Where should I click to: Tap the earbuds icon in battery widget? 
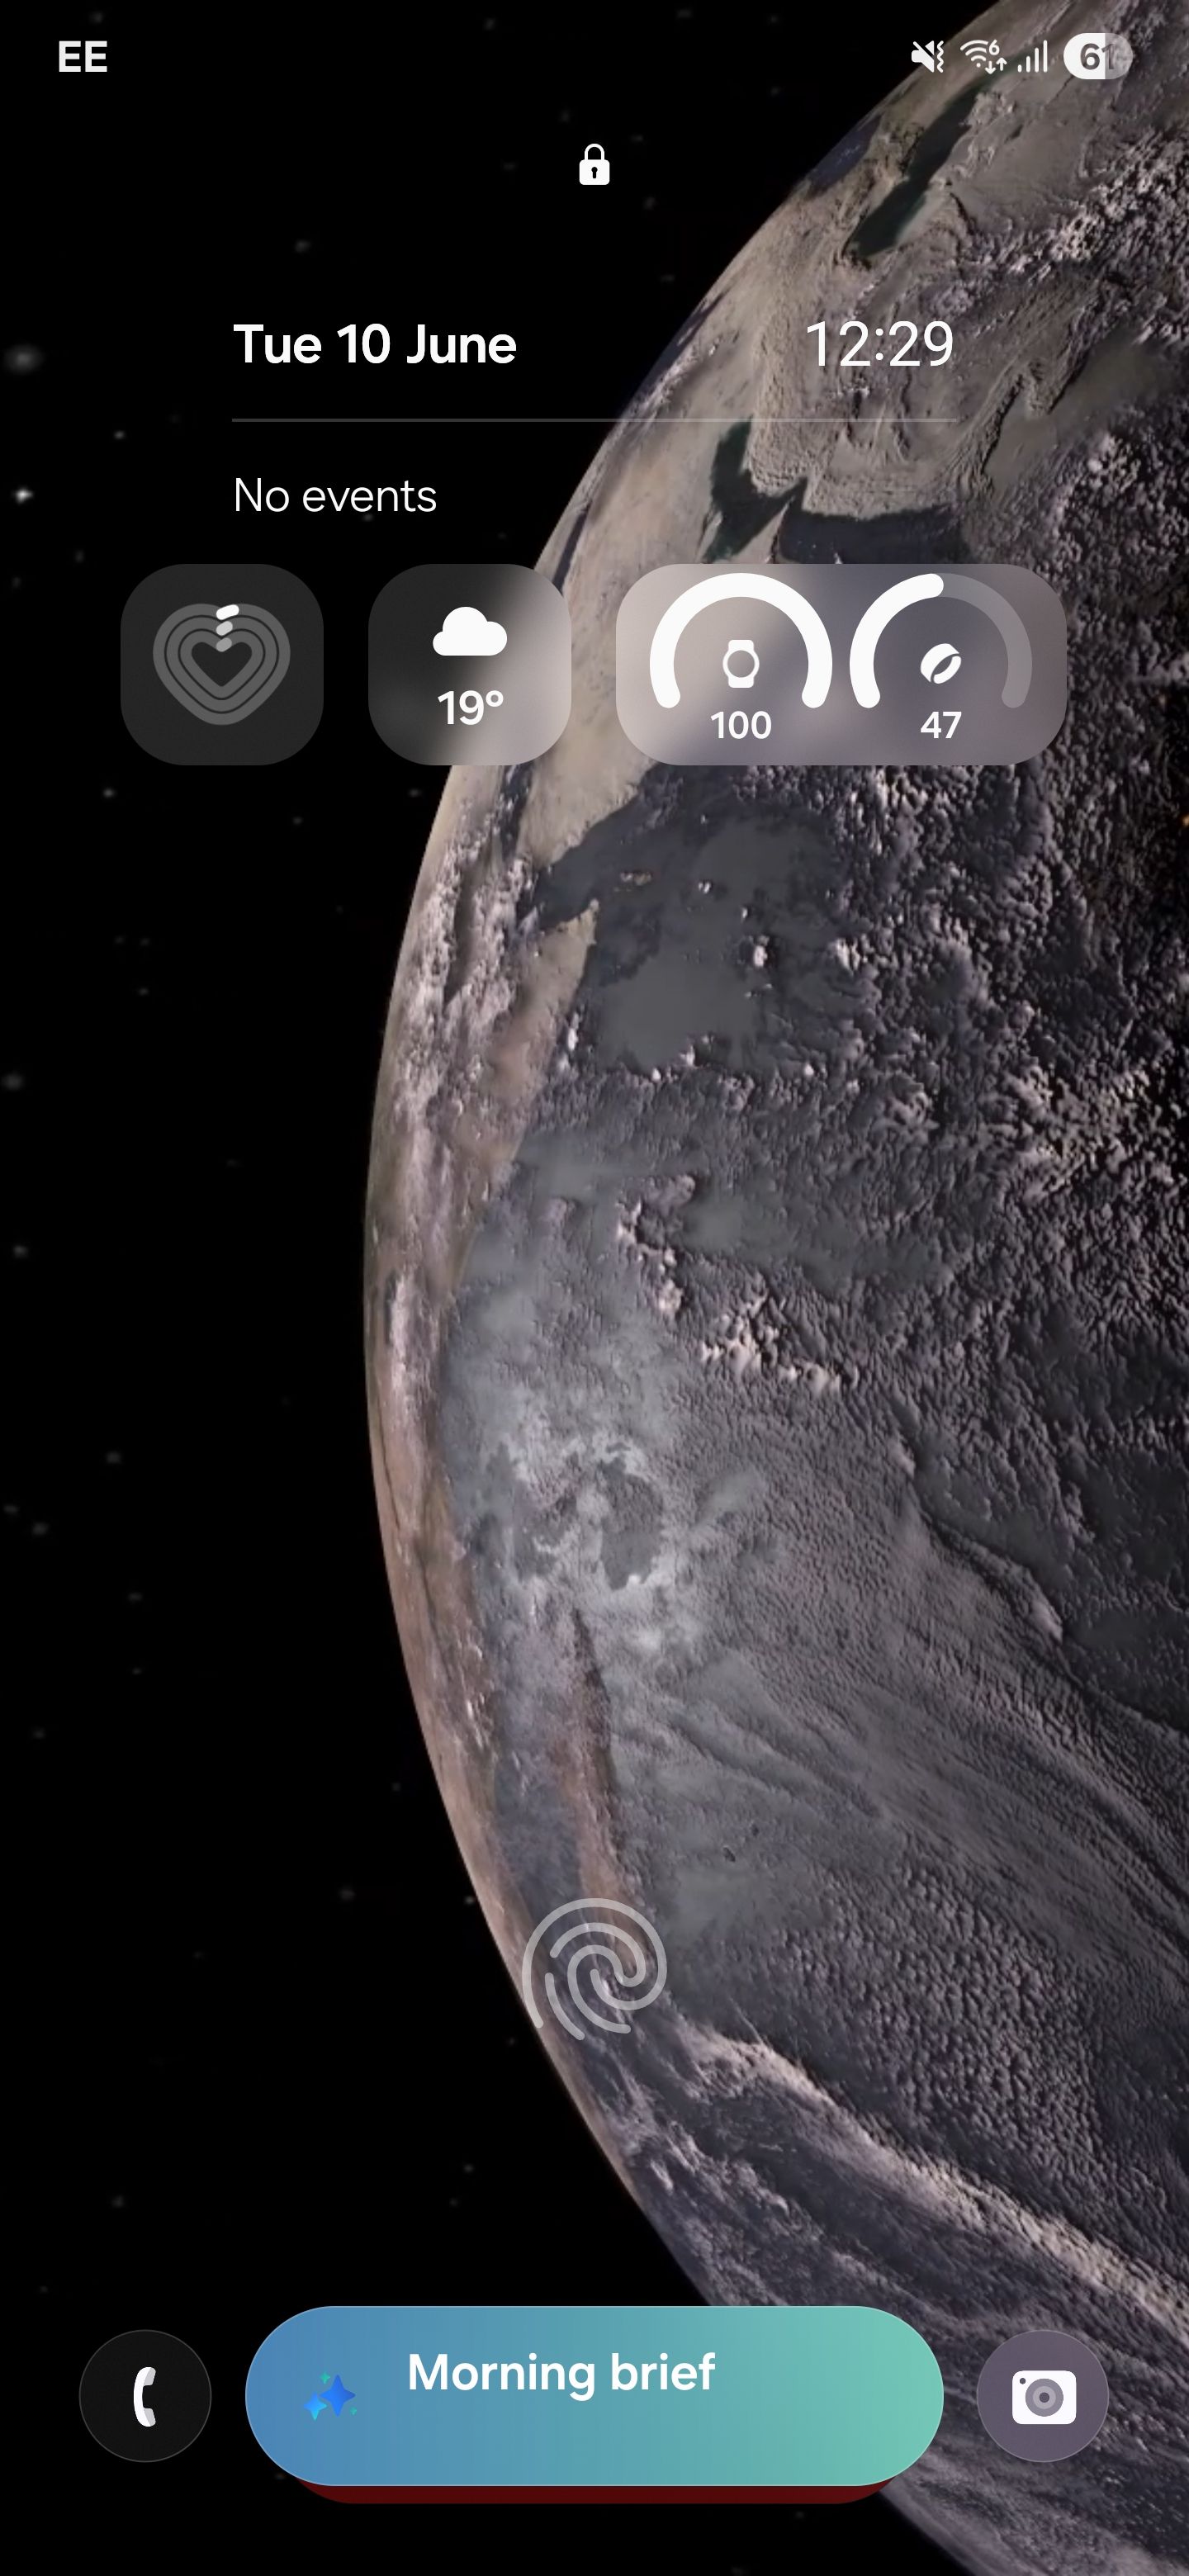[x=940, y=663]
